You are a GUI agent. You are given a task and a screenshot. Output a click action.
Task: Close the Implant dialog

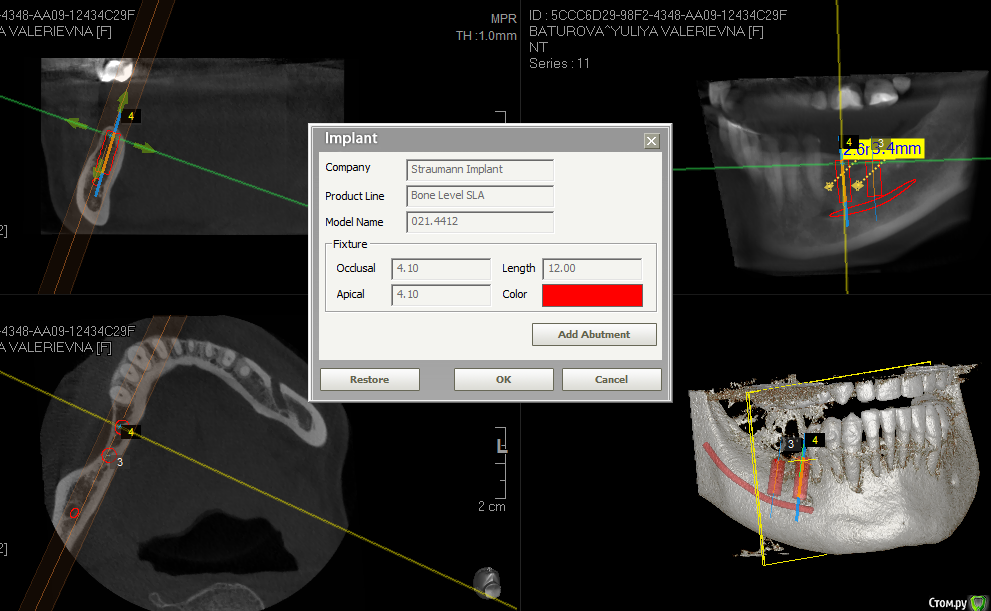pos(652,141)
